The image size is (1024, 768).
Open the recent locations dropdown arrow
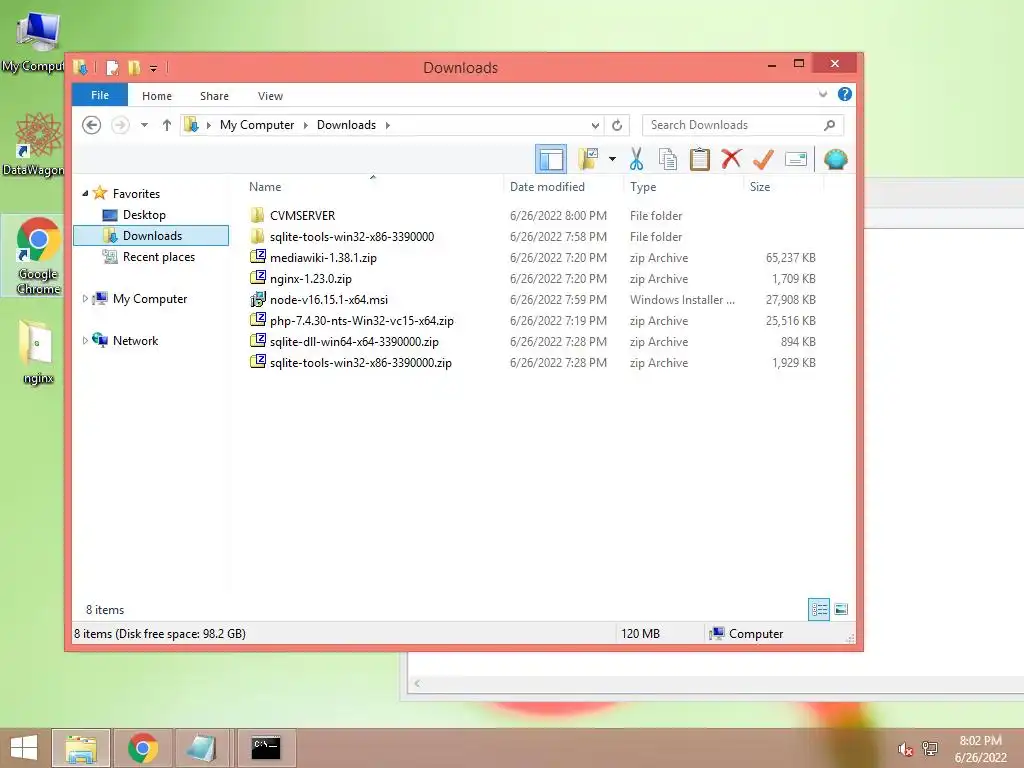point(144,125)
